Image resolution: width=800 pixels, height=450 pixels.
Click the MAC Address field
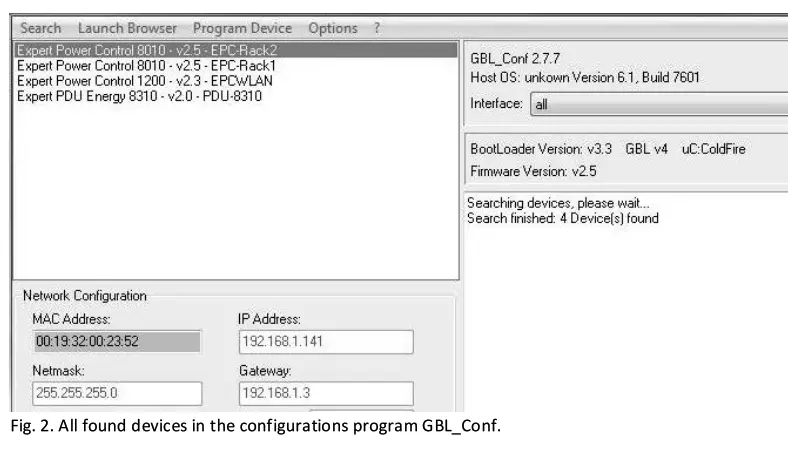(x=116, y=342)
